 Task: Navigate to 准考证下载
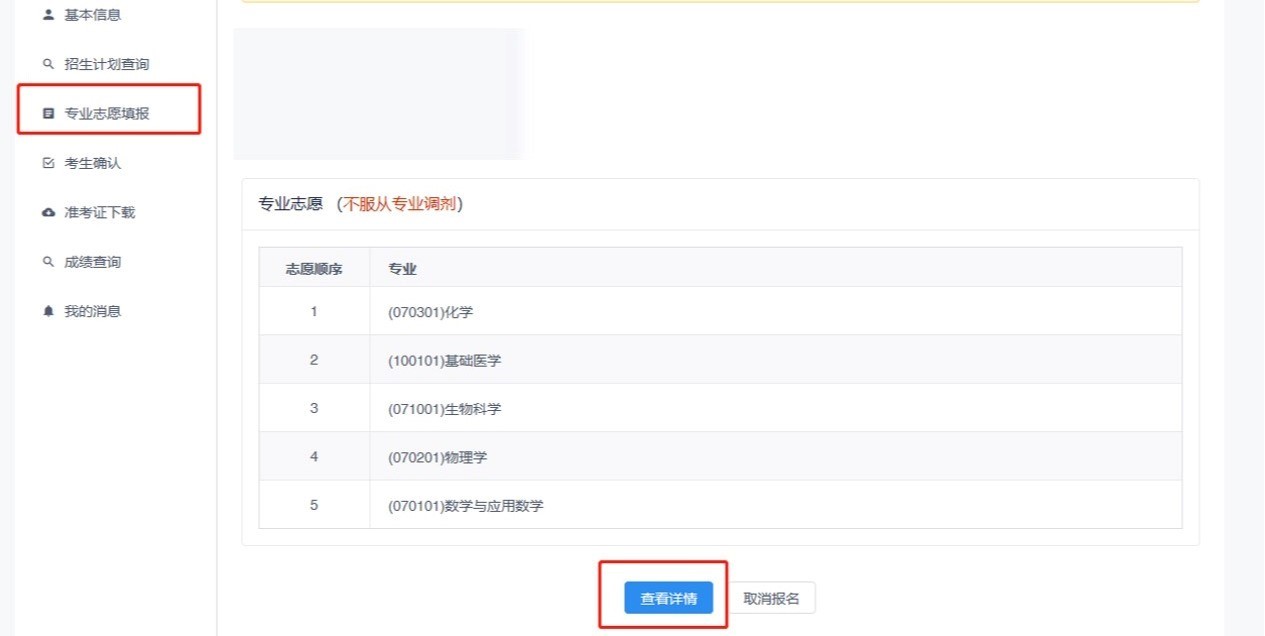click(x=99, y=213)
